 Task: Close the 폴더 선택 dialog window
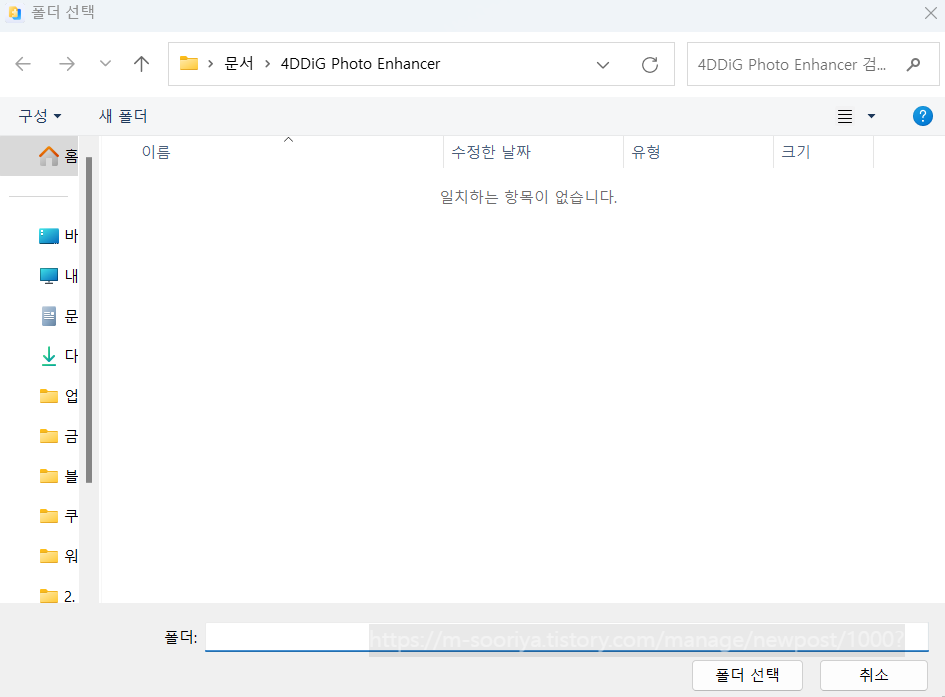[931, 13]
